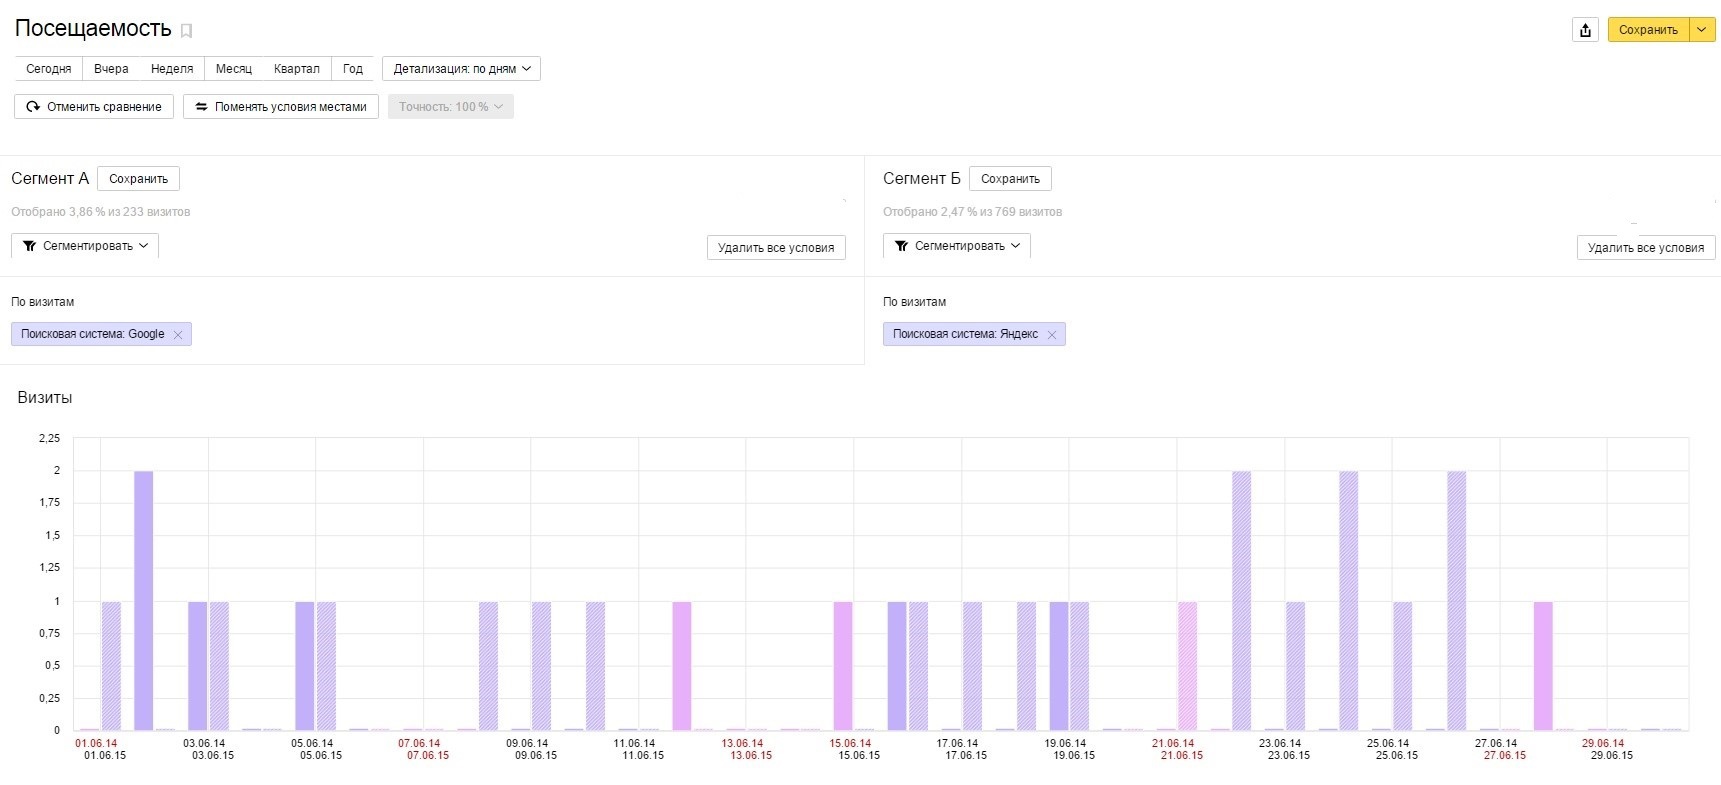
Task: Select the Неделя period tab
Action: [172, 69]
